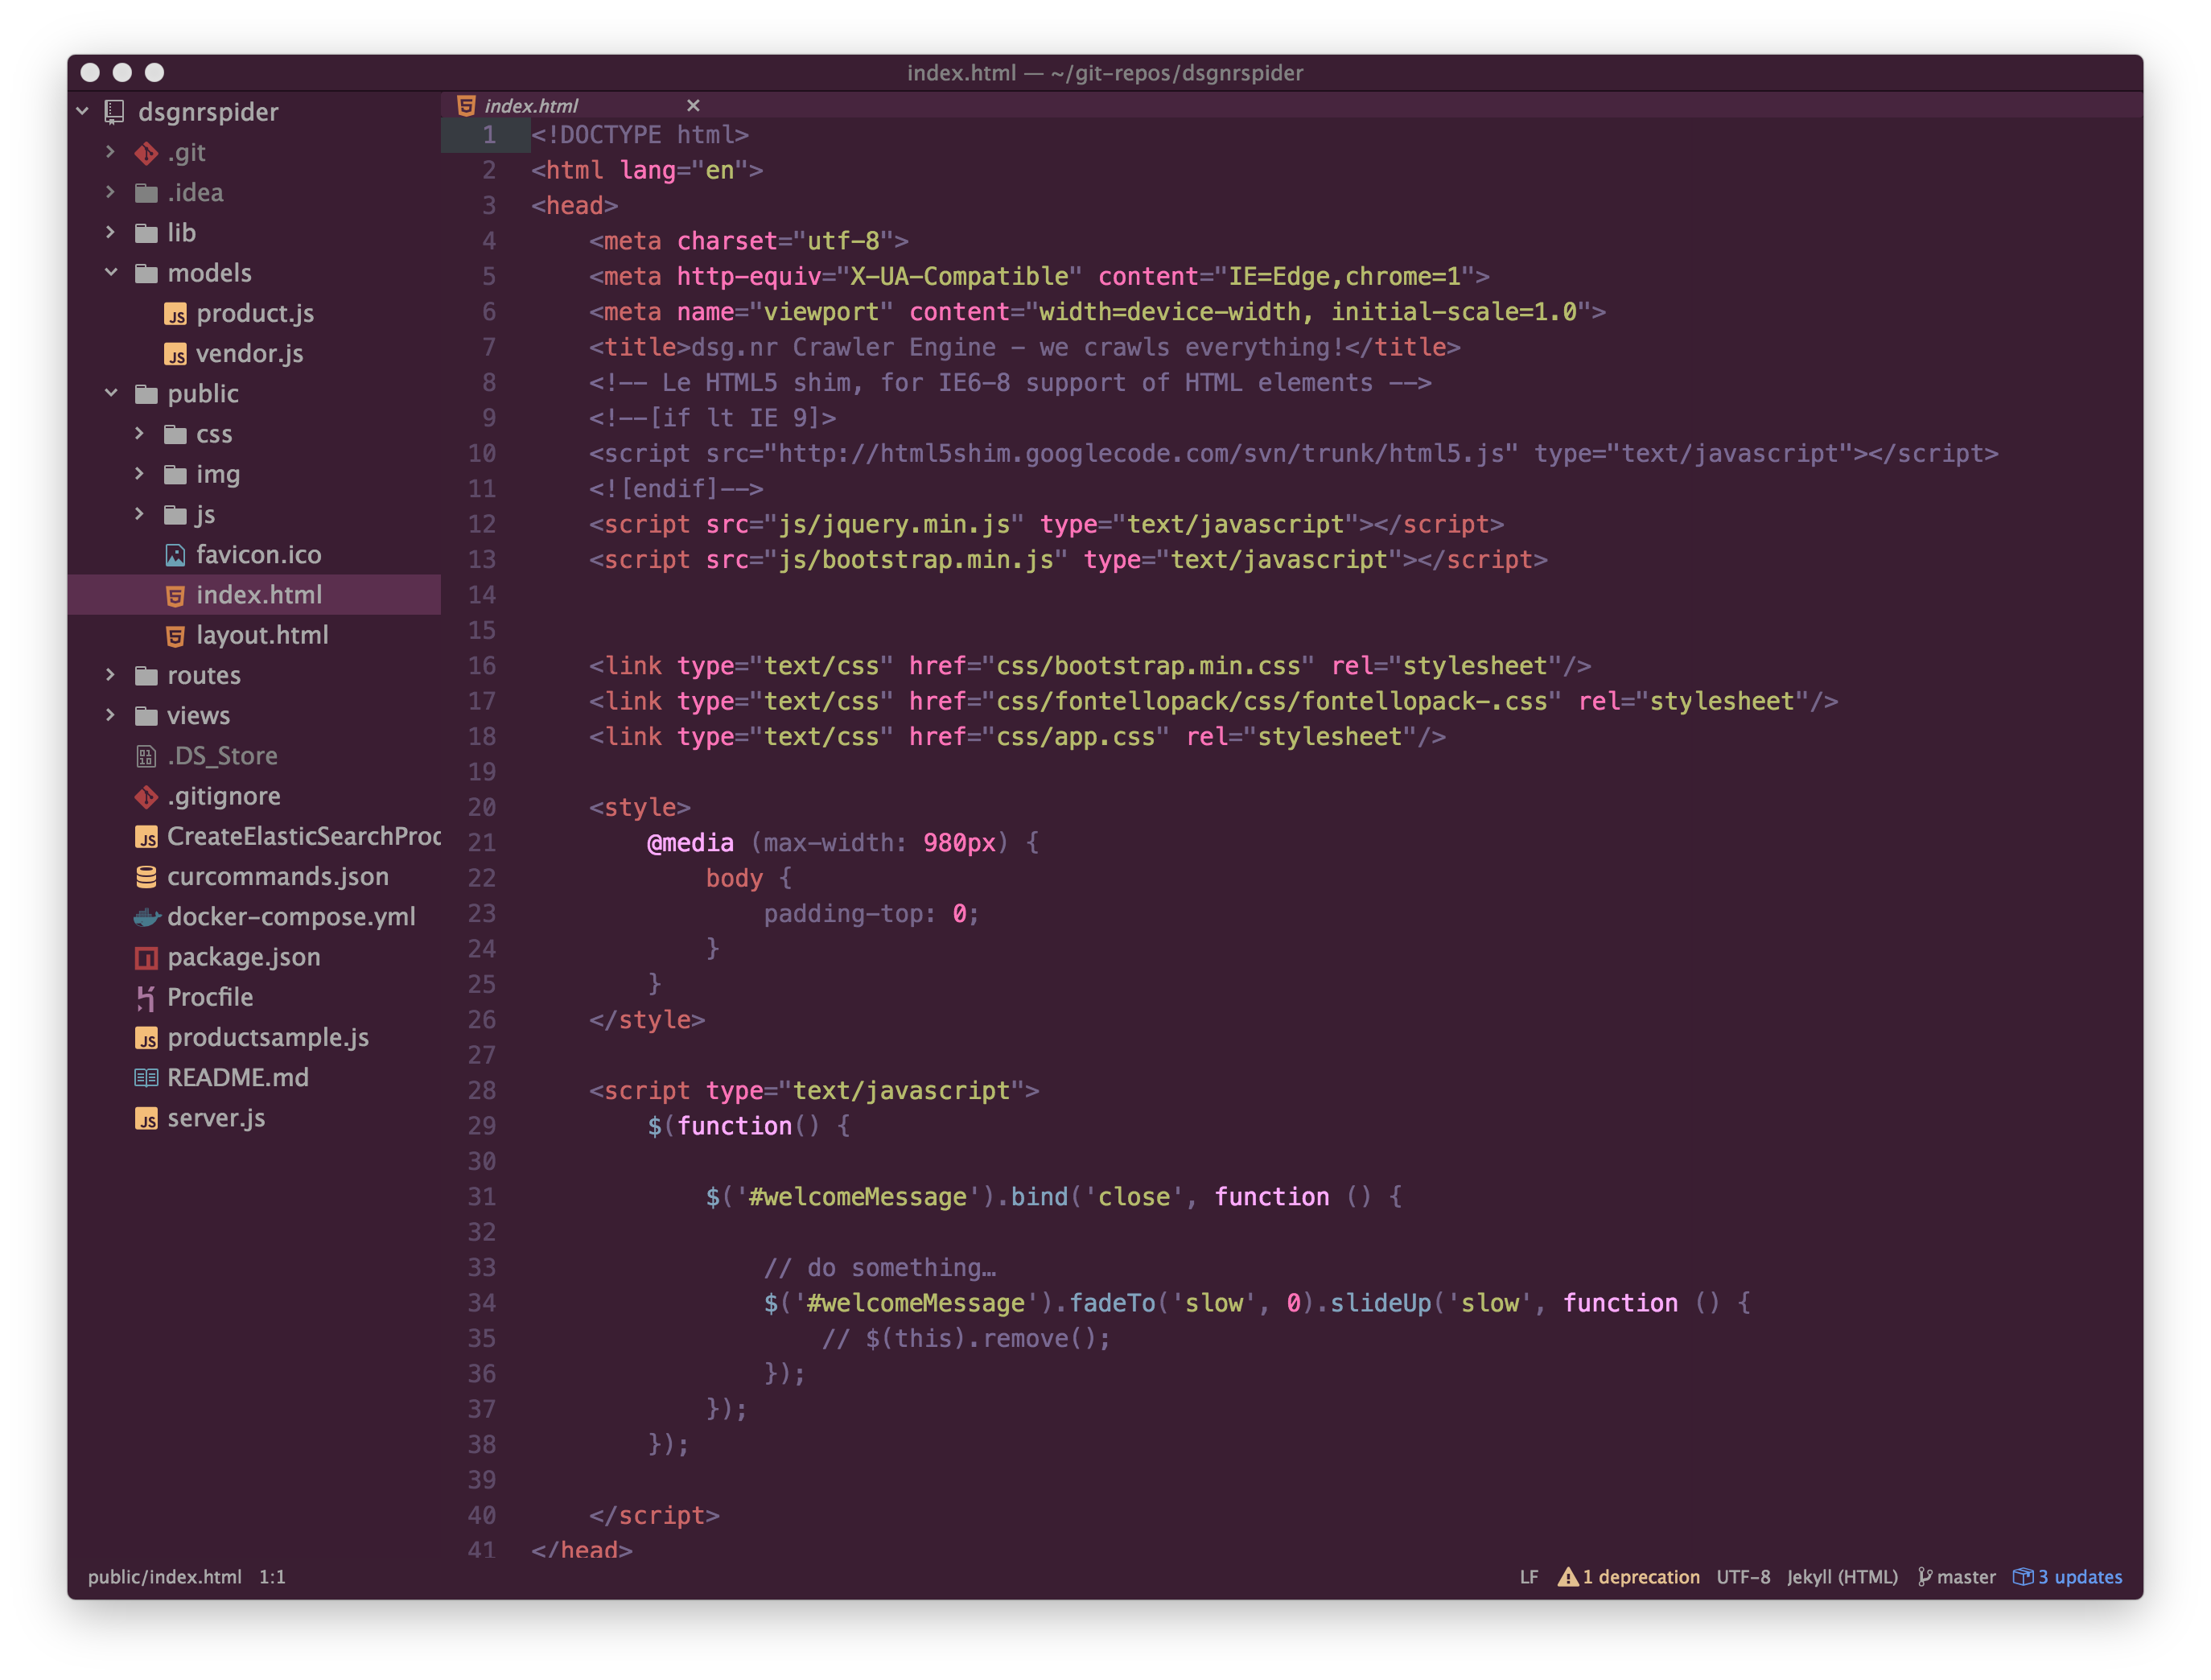Open master branch selector
Viewport: 2211px width, 1680px height.
[1957, 1576]
